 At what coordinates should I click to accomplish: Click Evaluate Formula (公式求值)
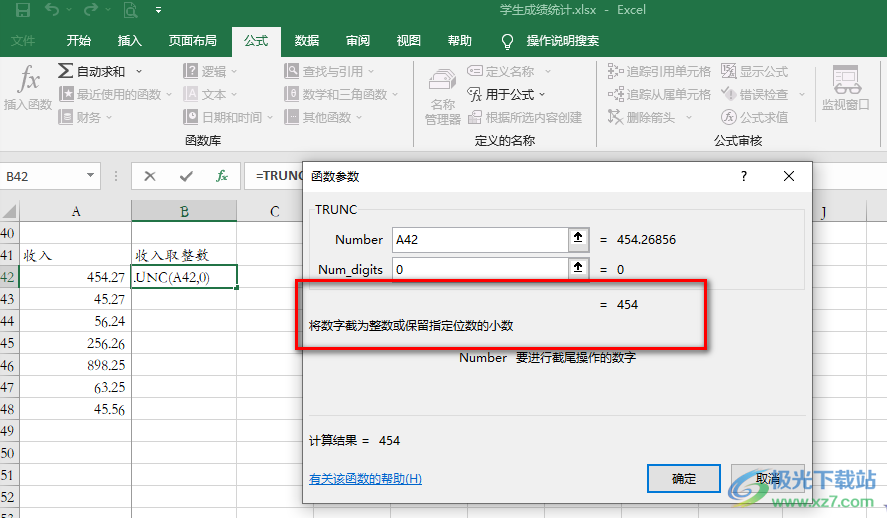pos(755,118)
